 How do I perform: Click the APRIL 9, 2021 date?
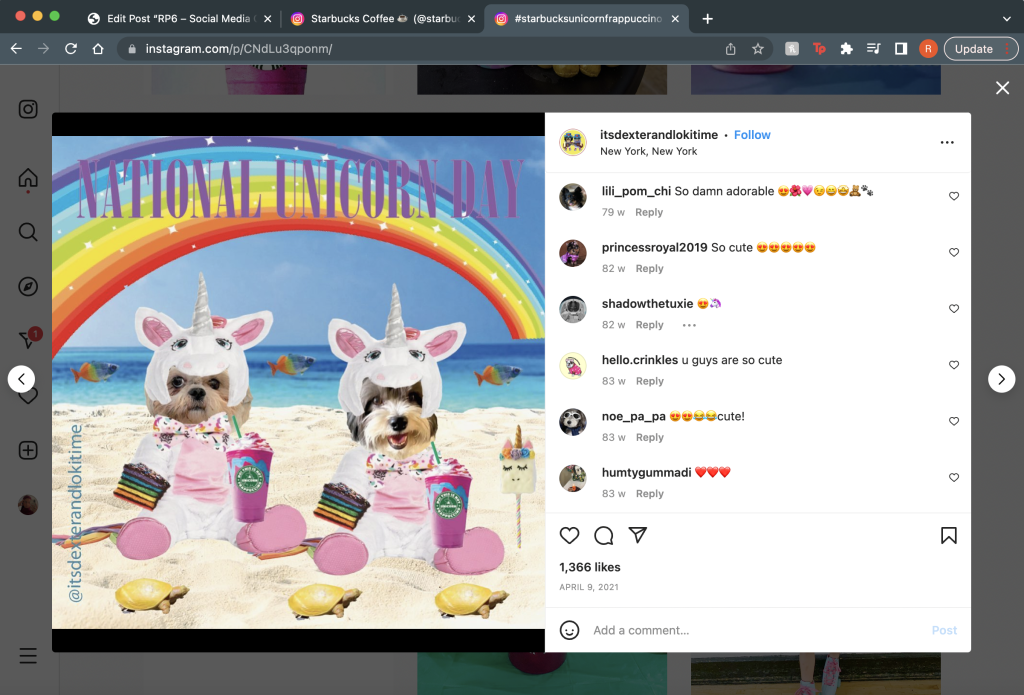(588, 587)
